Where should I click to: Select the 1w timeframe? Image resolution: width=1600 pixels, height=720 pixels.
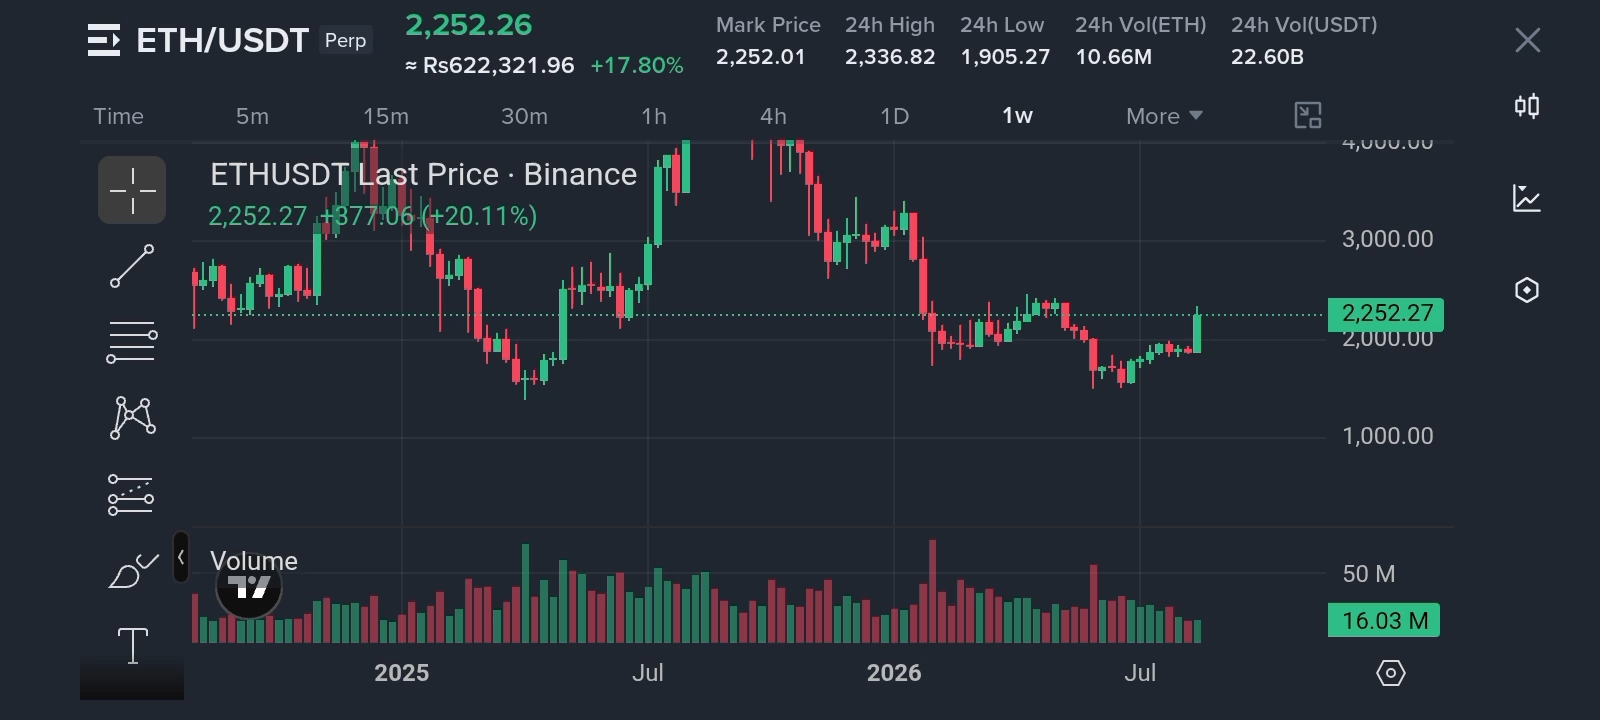1017,116
